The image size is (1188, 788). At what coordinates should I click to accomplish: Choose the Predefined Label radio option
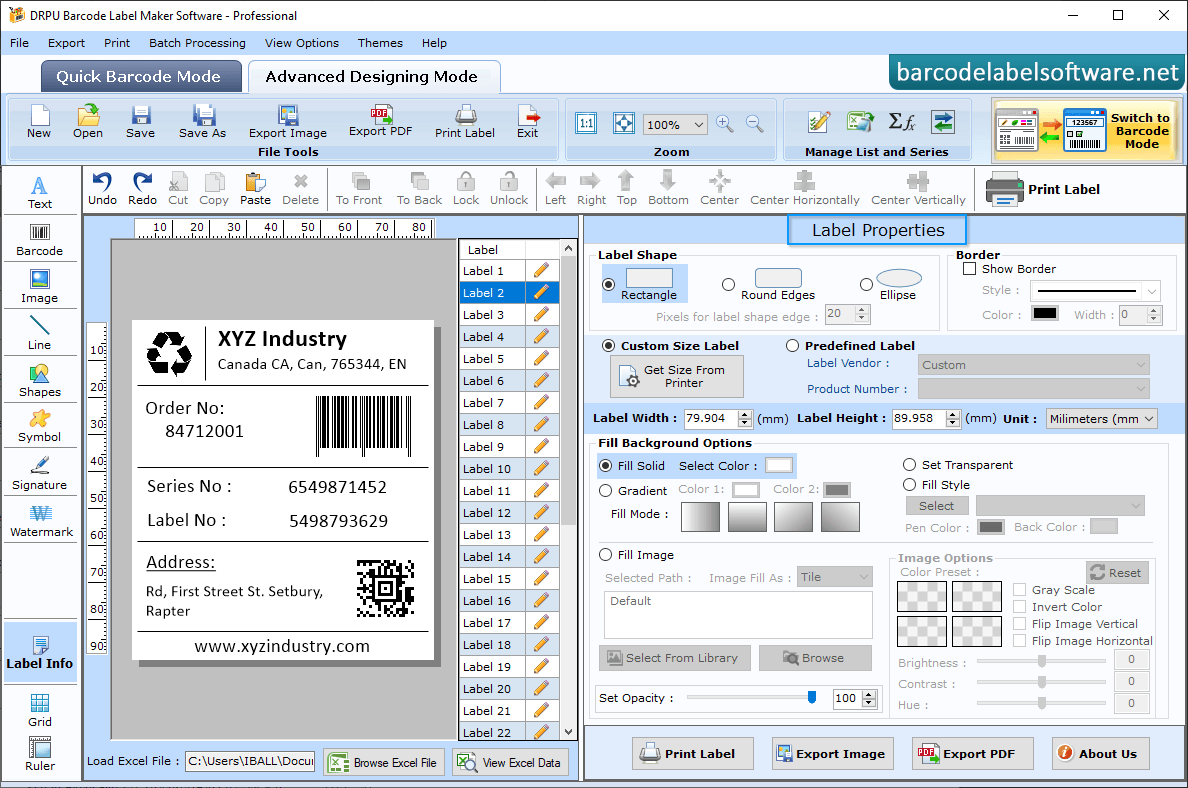coord(793,346)
